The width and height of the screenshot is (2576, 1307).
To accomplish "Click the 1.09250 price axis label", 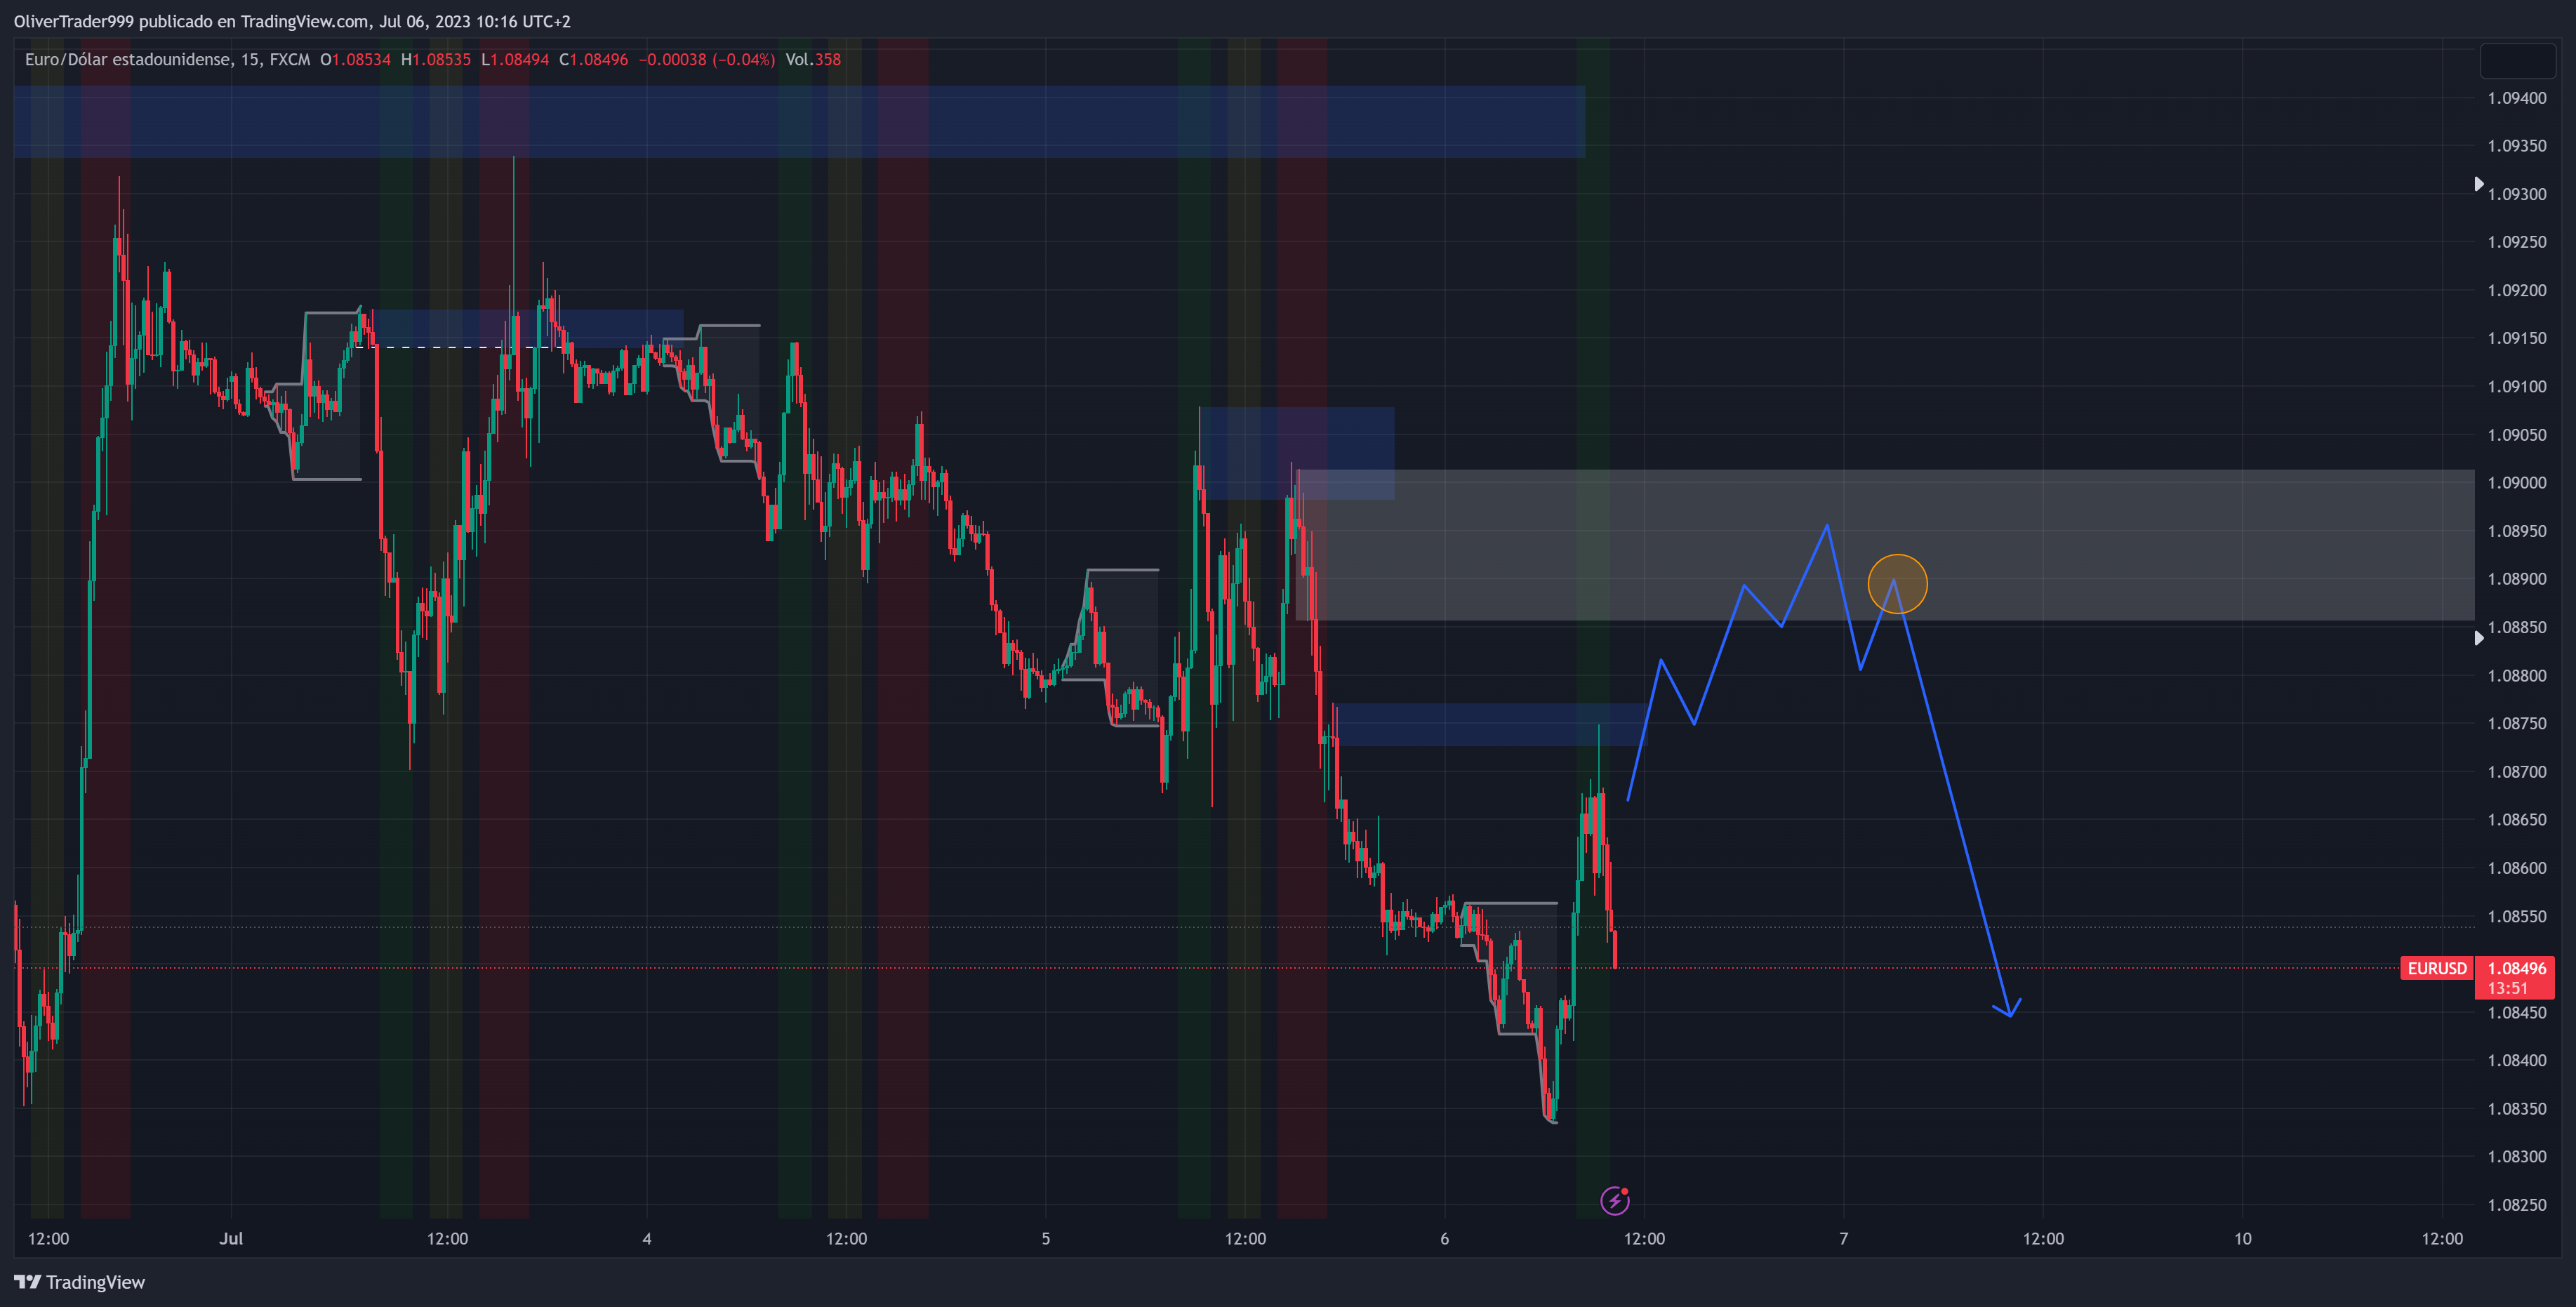I will (x=2516, y=242).
